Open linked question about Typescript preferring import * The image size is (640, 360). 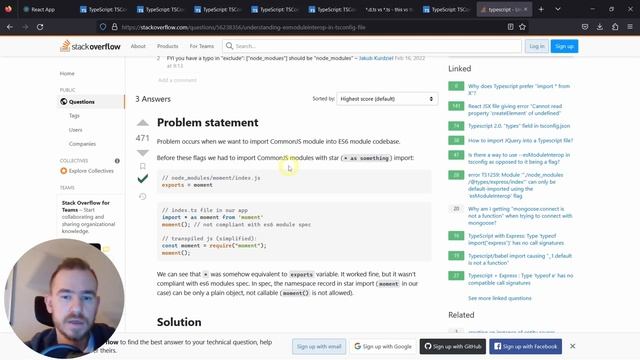[519, 89]
